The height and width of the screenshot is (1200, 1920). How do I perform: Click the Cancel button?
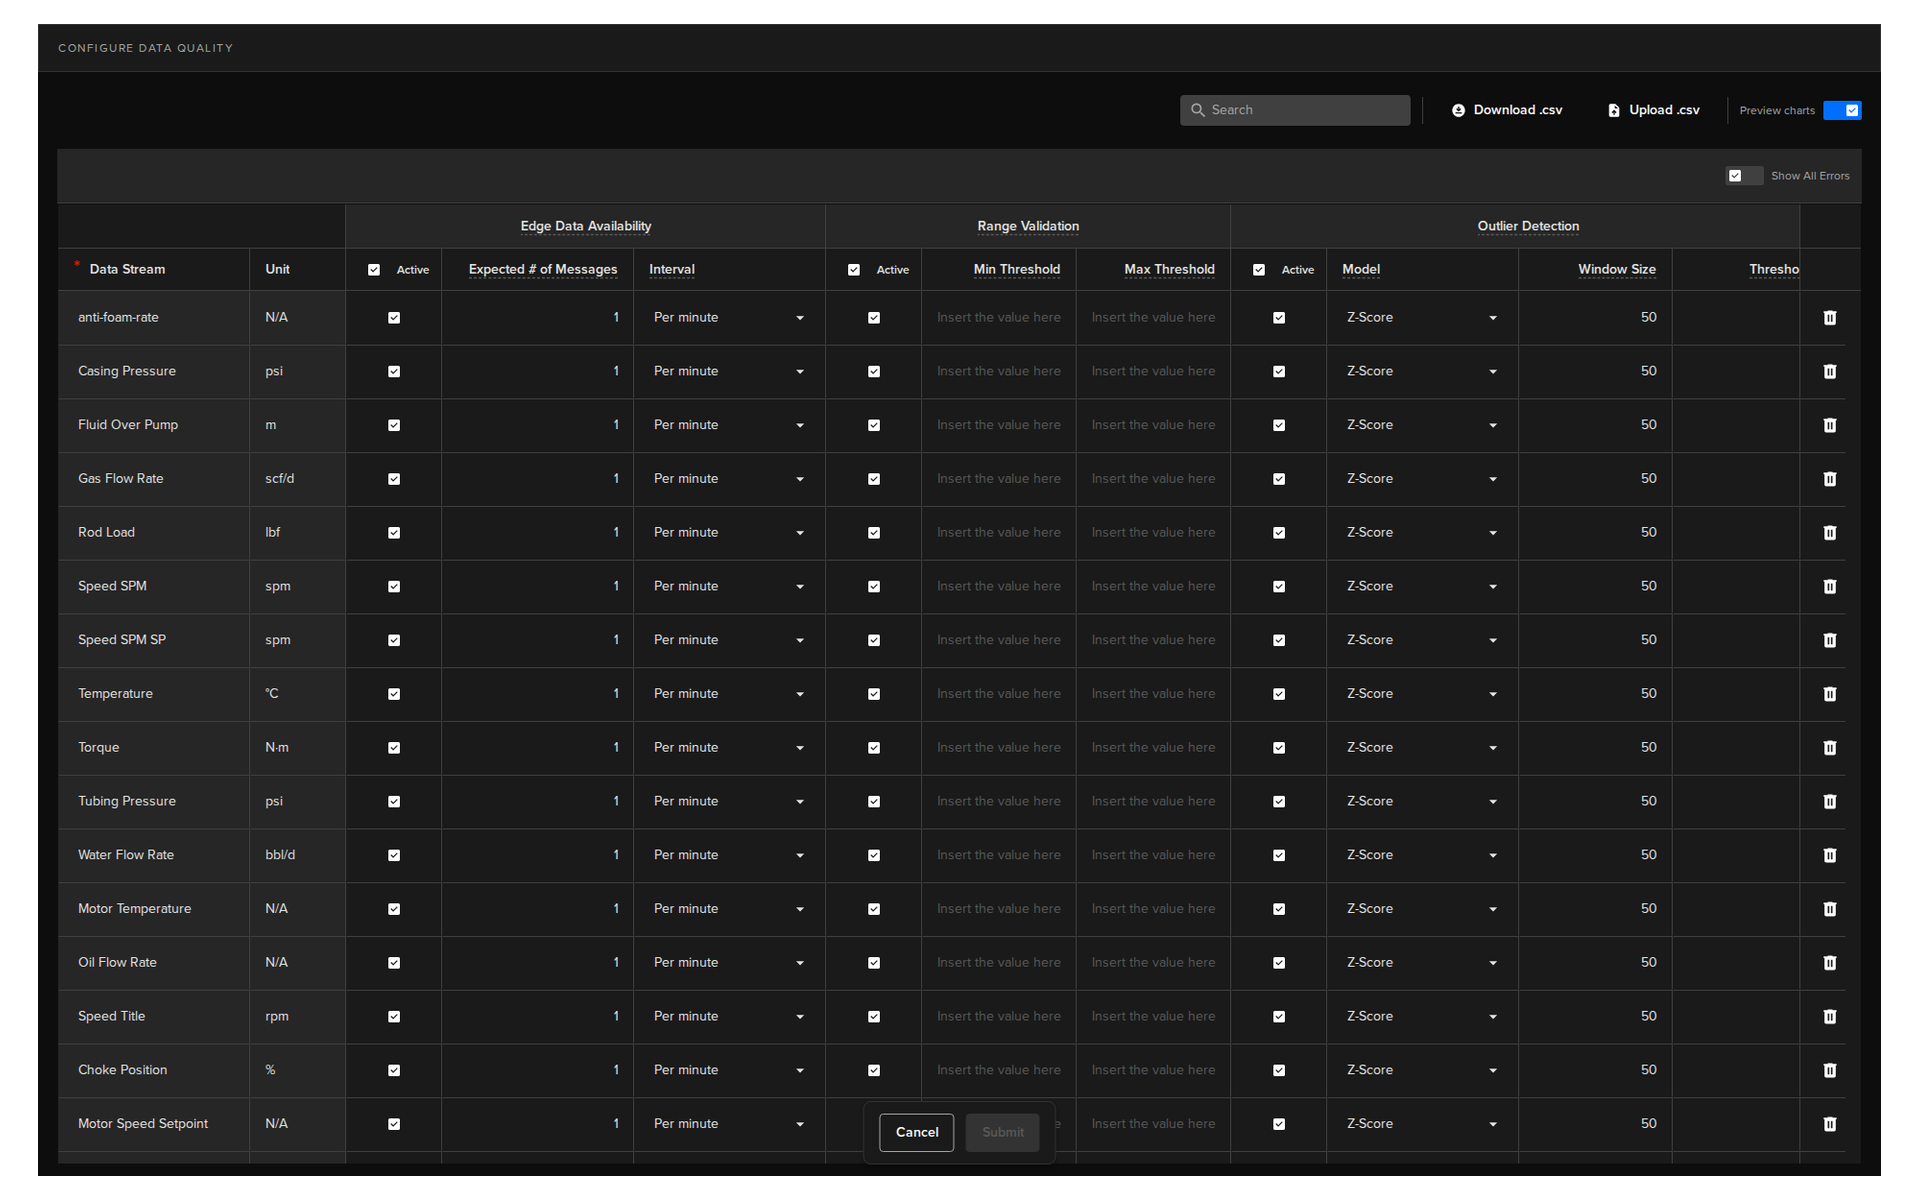point(916,1133)
